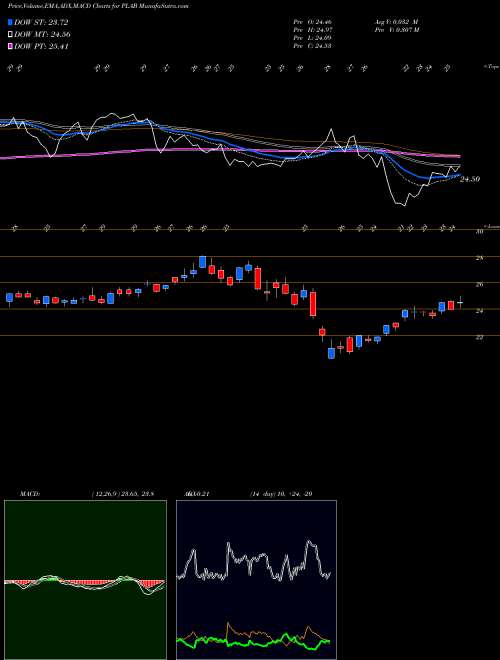Screen dimensions: 500x660
Task: Click the magenta DOW PT legend swatch
Action: [x=11, y=46]
